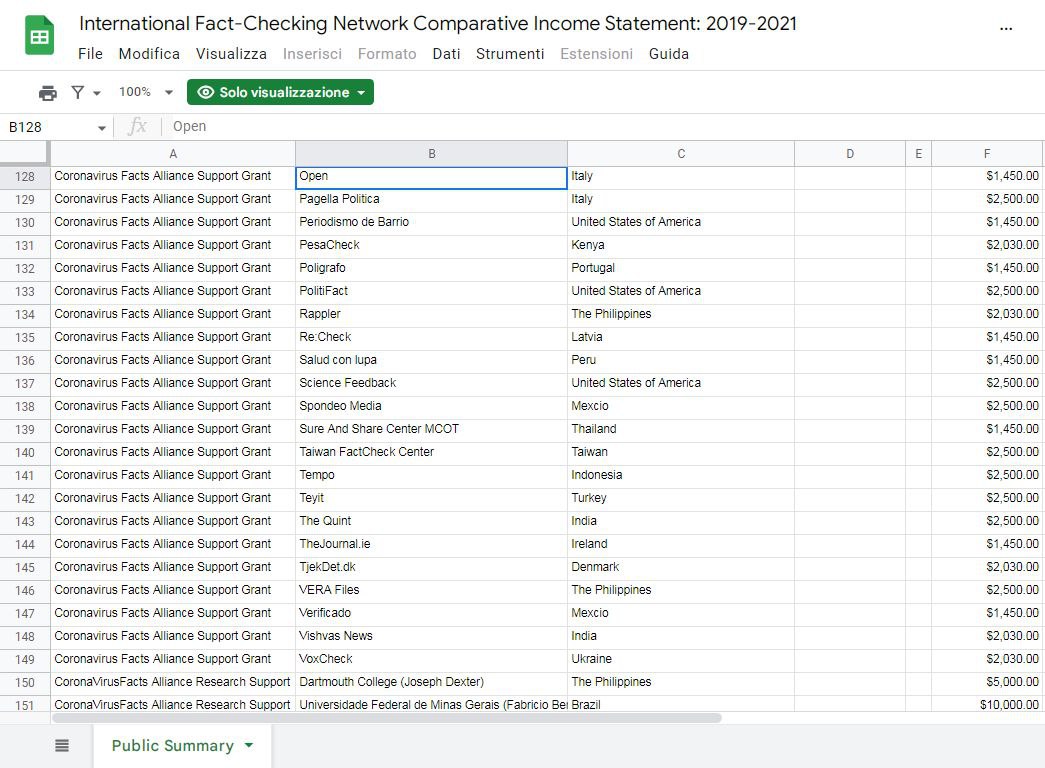Open the all sheets list icon
Image resolution: width=1045 pixels, height=768 pixels.
pyautogui.click(x=62, y=745)
